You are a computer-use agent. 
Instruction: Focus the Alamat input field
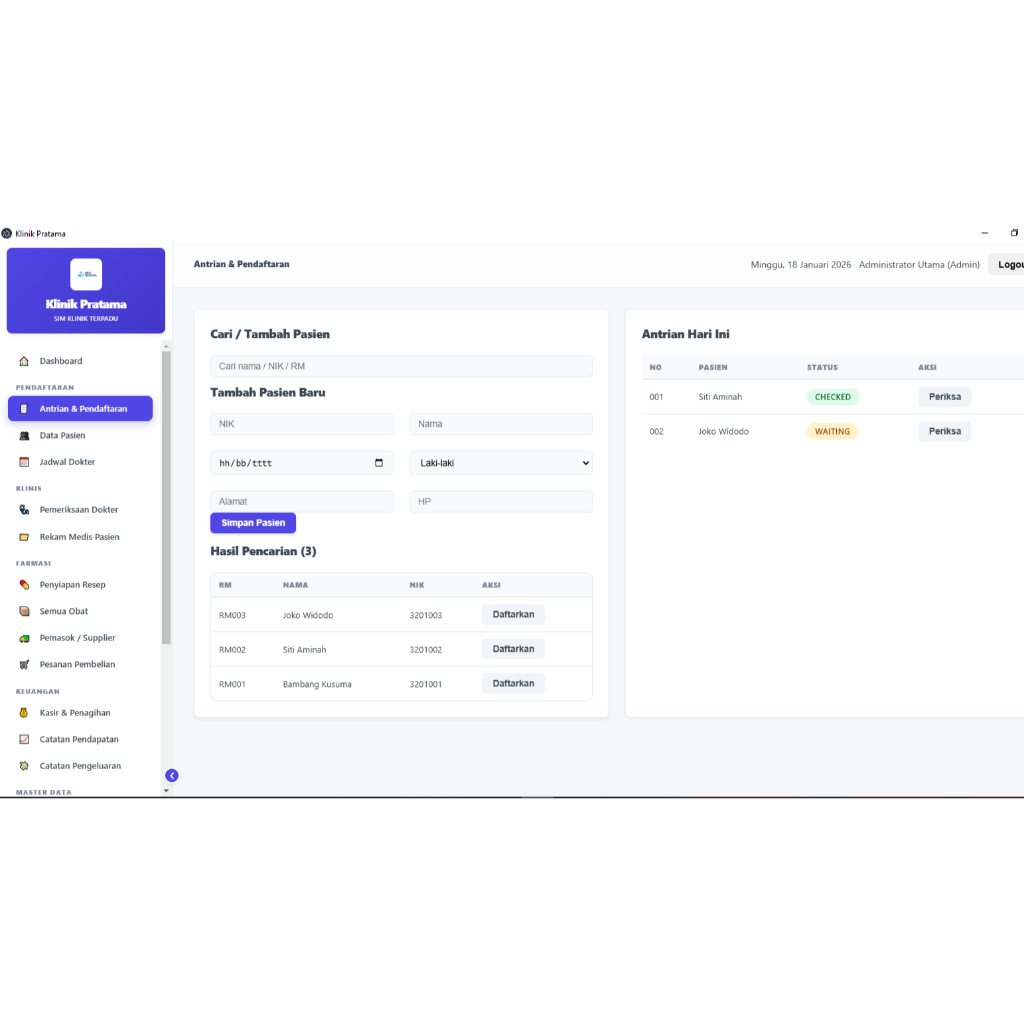[302, 502]
